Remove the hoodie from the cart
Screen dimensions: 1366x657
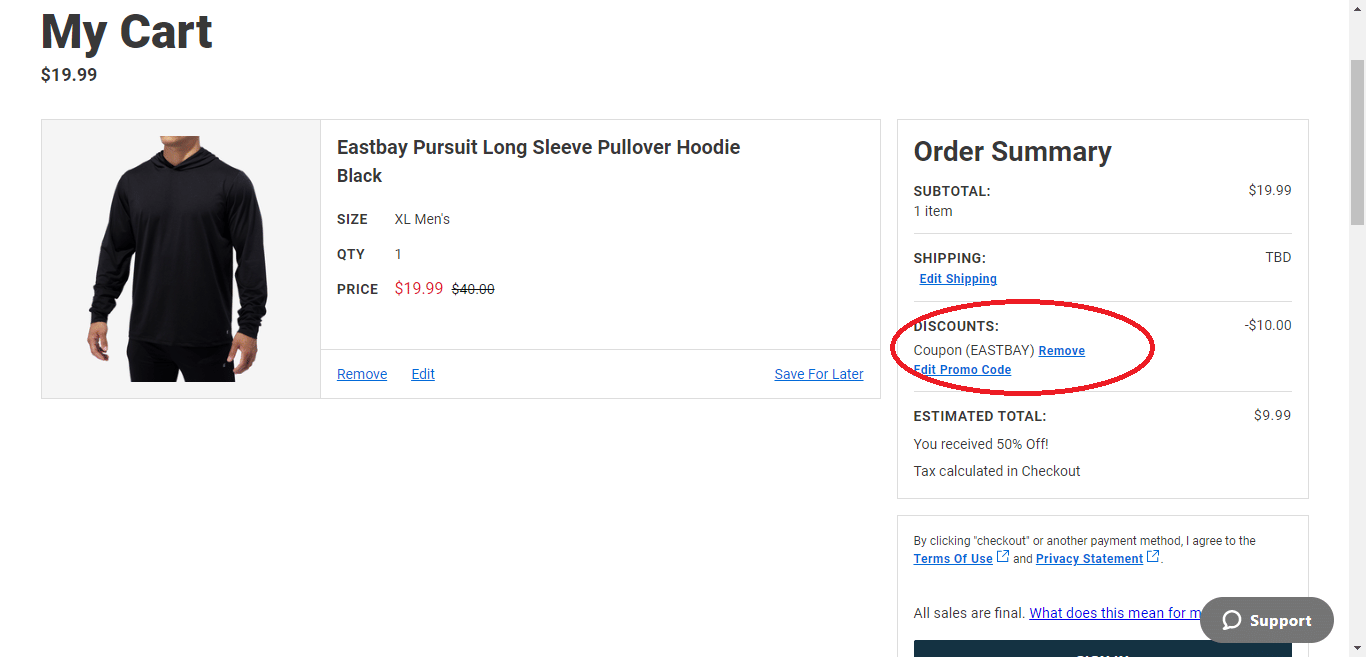(362, 374)
